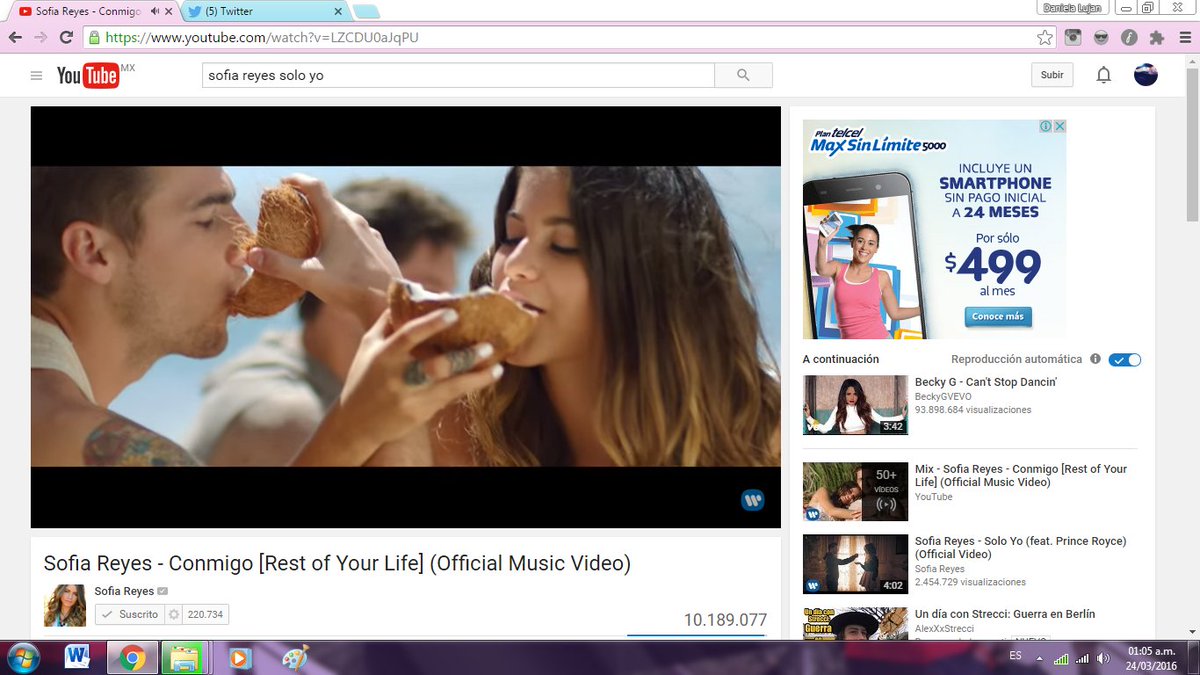Open YouTube notifications bell
The width and height of the screenshot is (1200, 675).
1104,75
